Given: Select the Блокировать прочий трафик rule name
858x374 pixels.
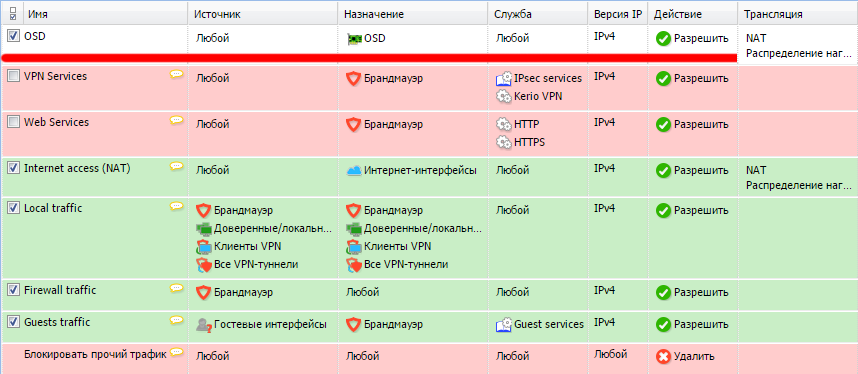Looking at the screenshot, I should tap(95, 354).
